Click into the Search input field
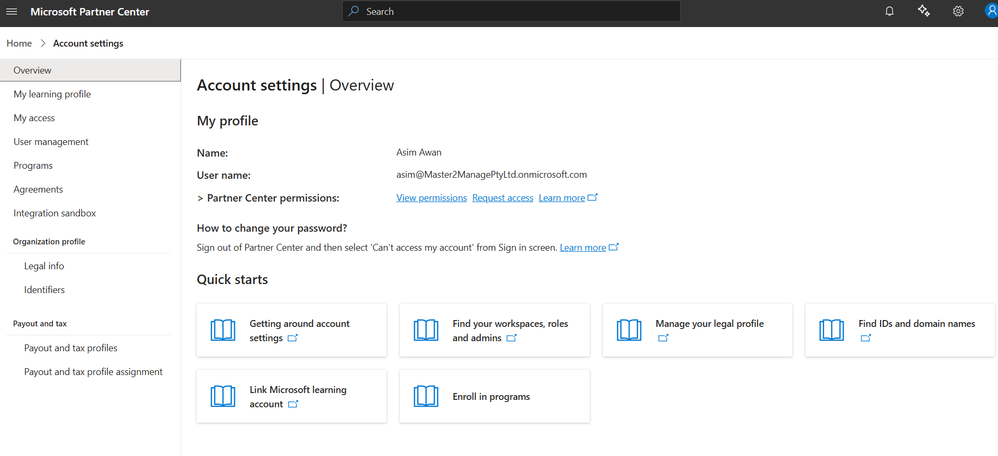Viewport: 998px width, 456px height. pyautogui.click(x=511, y=11)
